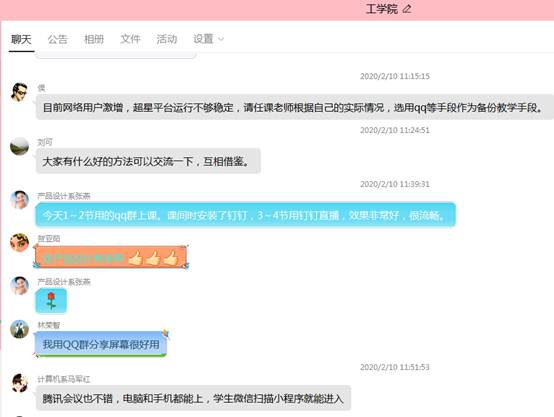This screenshot has width=554, height=417.
Task: Click the rose emoji message
Action: [51, 301]
